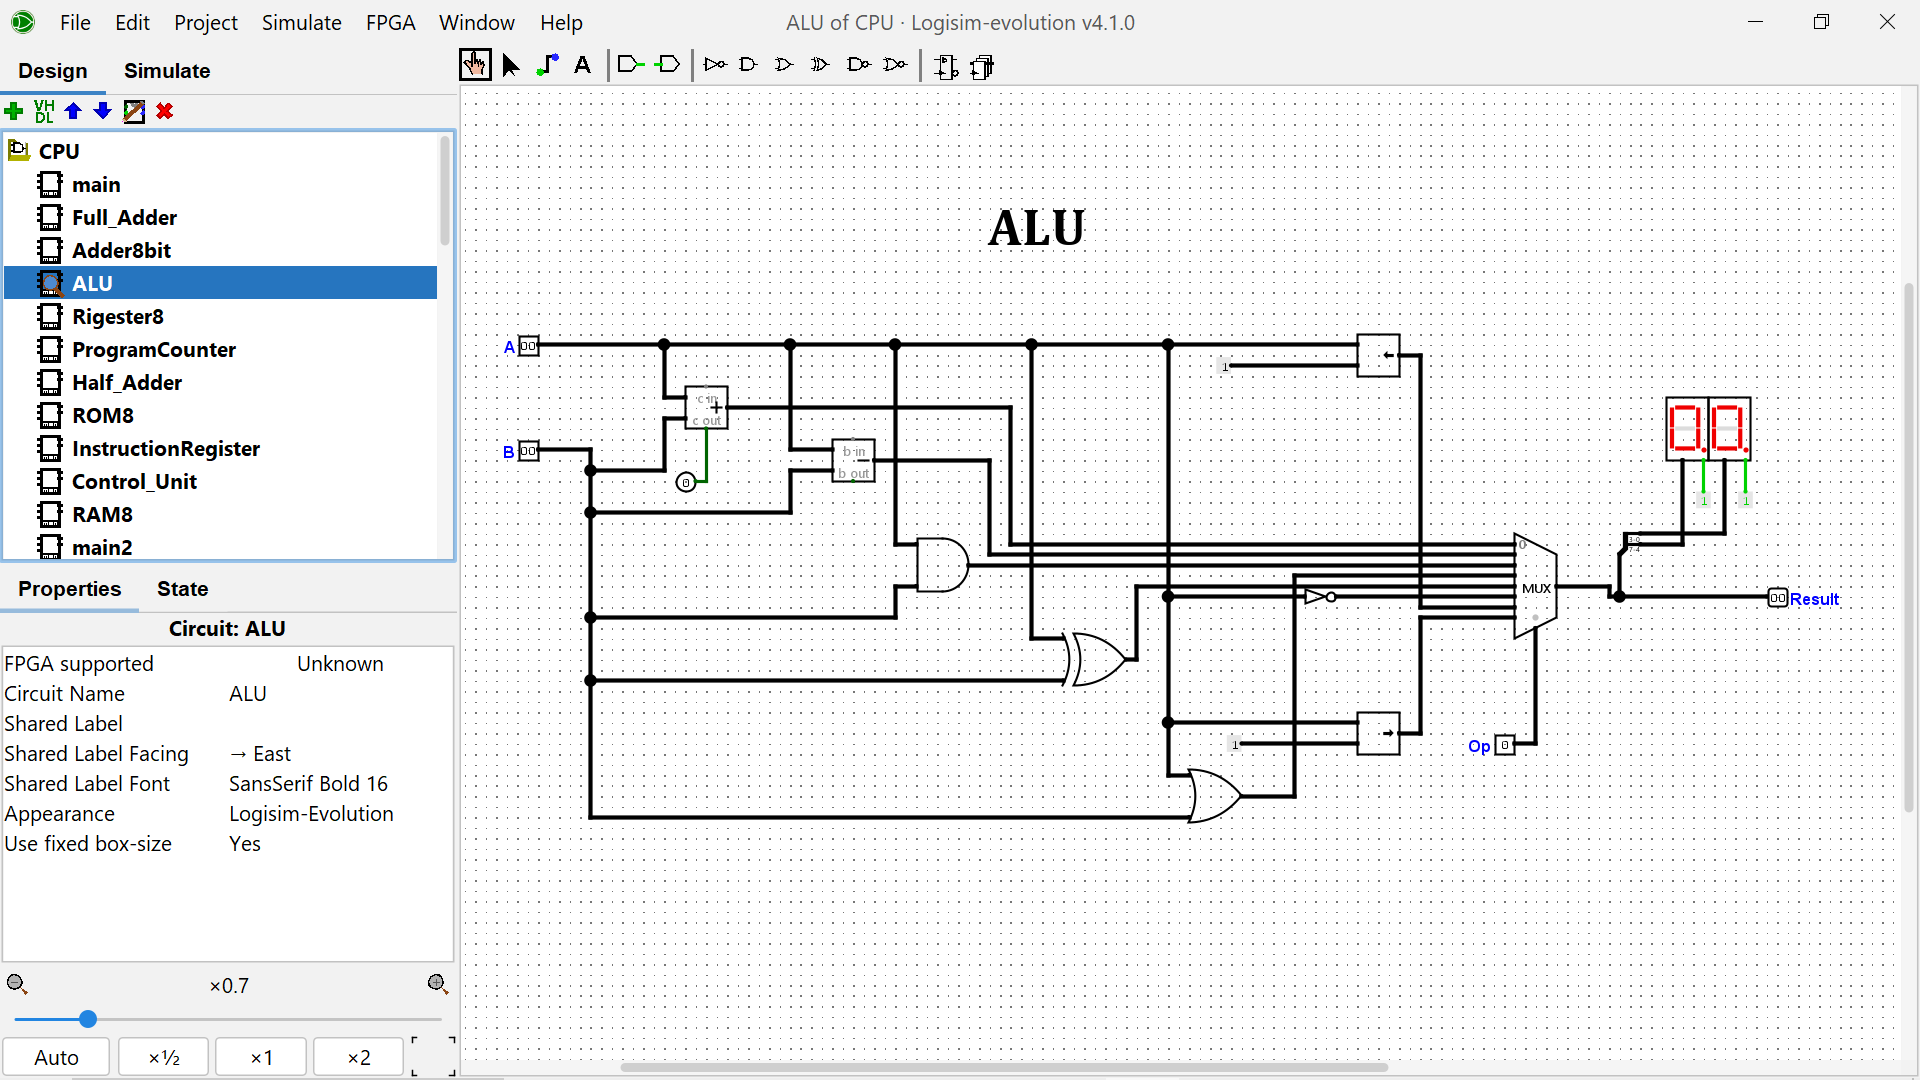
Task: Select the Edit arrow selection tool
Action: 511,66
